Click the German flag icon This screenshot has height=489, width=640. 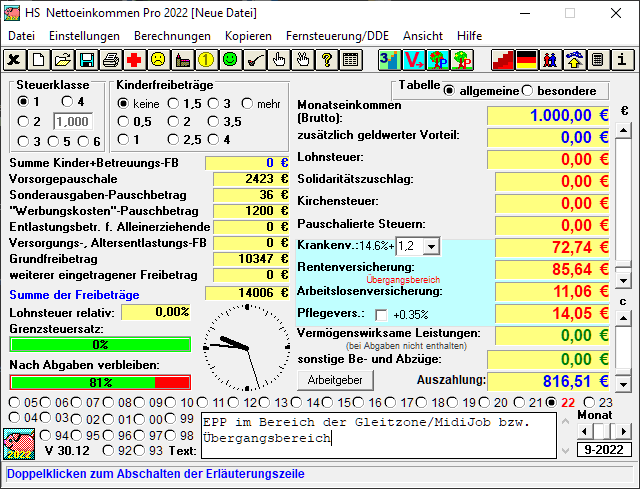point(526,60)
